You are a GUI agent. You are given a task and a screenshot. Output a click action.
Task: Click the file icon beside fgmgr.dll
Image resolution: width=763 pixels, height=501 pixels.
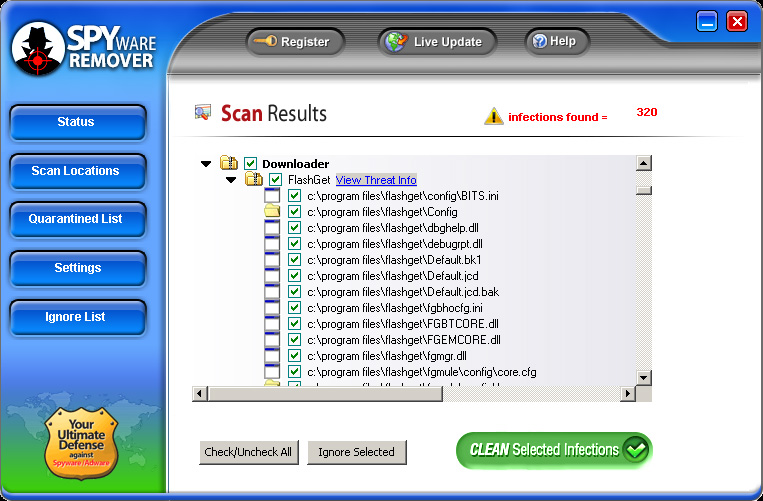click(x=272, y=356)
